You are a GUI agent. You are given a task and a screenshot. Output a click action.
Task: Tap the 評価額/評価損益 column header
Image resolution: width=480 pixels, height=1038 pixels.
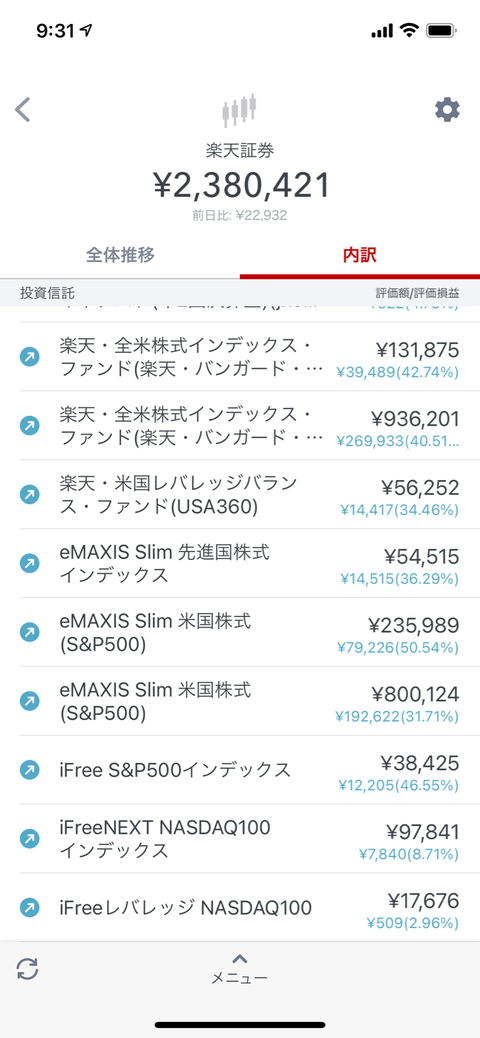click(417, 293)
